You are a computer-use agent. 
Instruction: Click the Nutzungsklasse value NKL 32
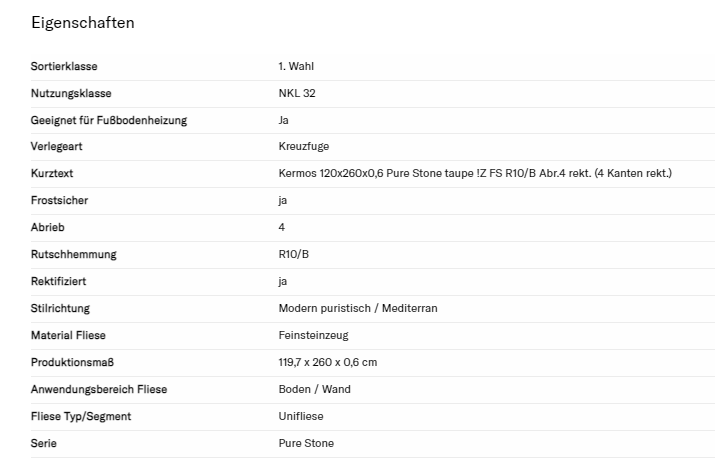299,94
